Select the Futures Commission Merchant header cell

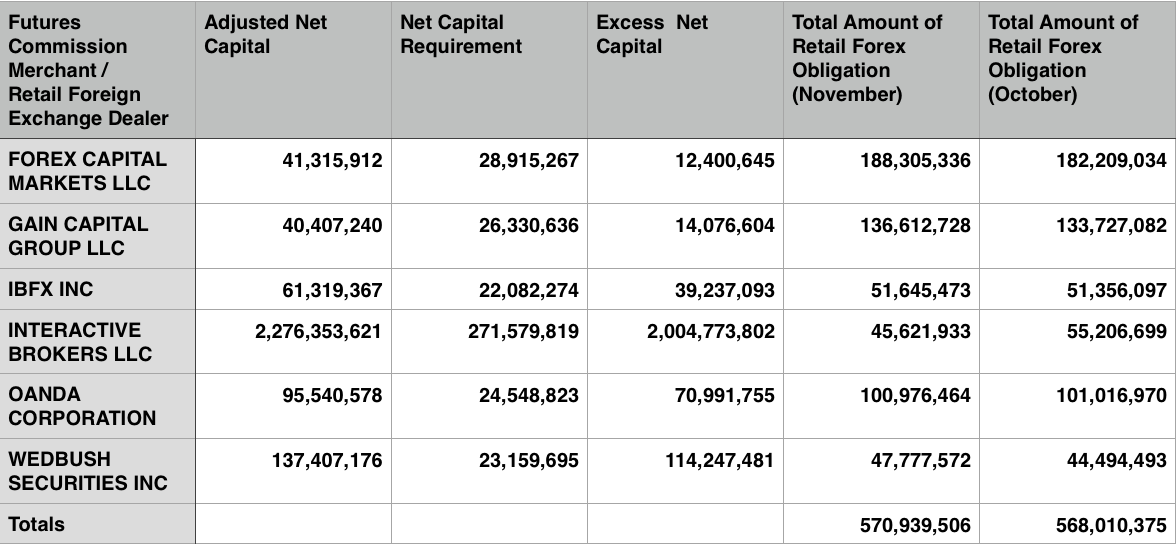(x=88, y=70)
